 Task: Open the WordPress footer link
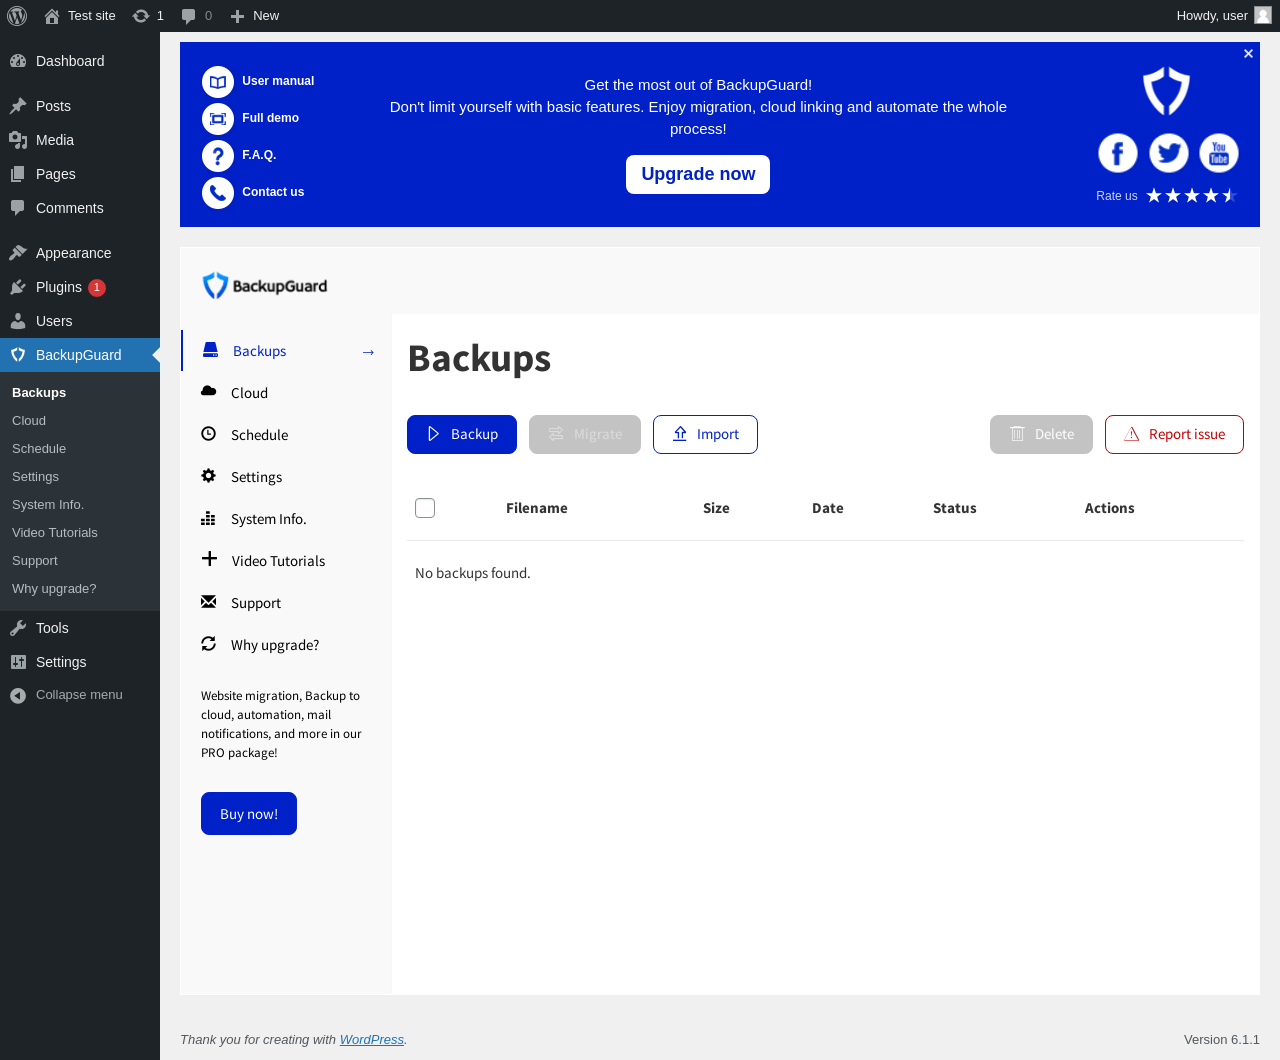point(372,1040)
